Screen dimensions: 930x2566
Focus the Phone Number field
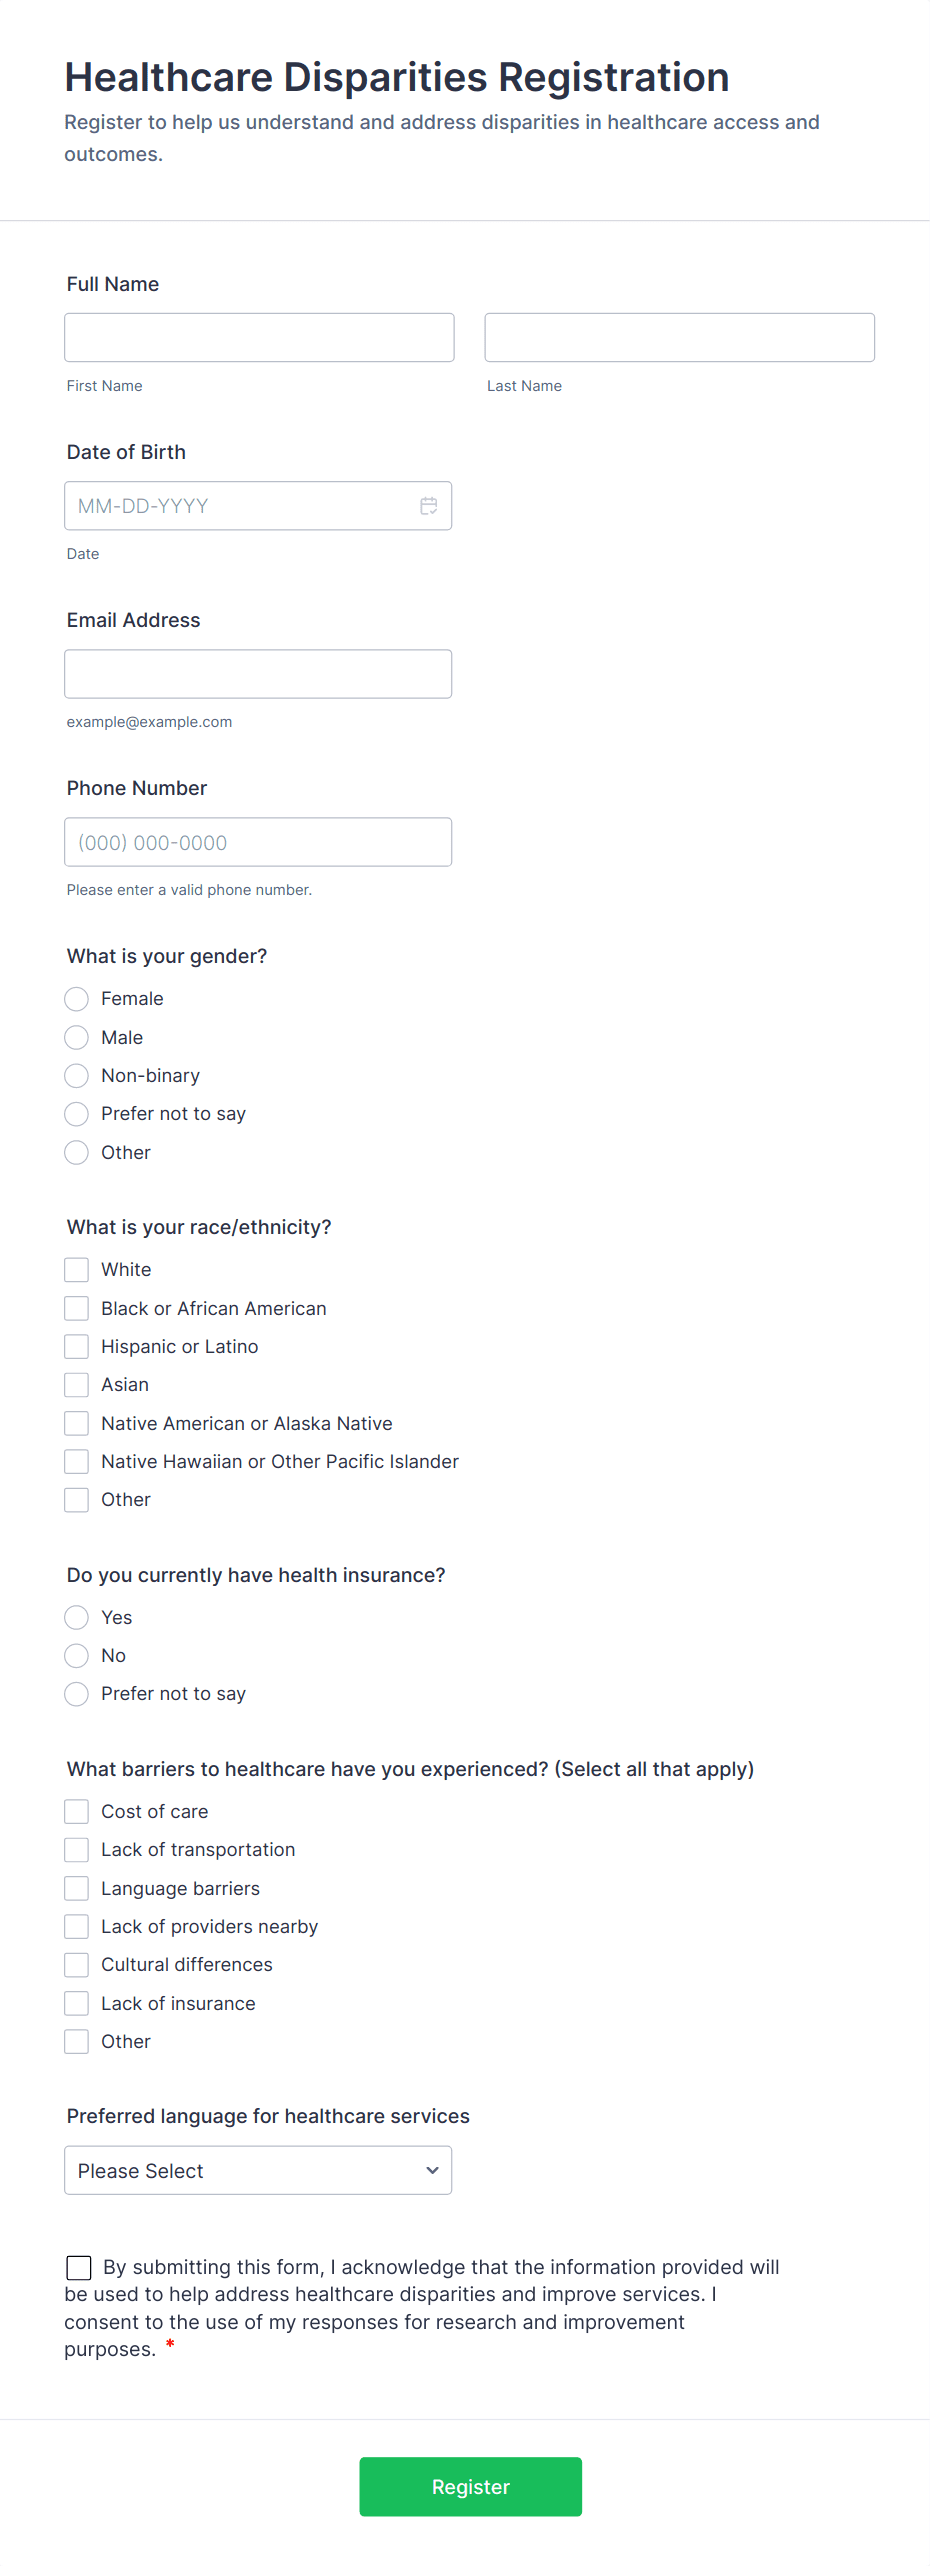coord(258,842)
